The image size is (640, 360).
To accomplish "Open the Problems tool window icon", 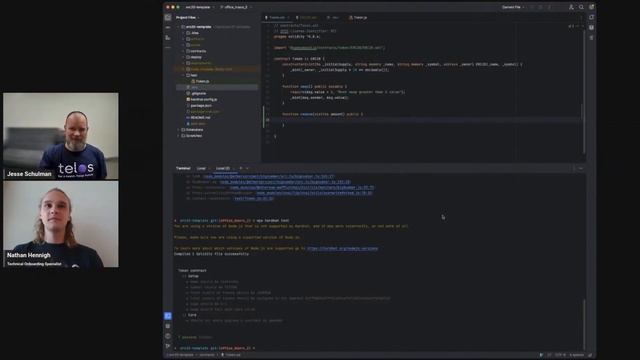I will click(x=168, y=336).
